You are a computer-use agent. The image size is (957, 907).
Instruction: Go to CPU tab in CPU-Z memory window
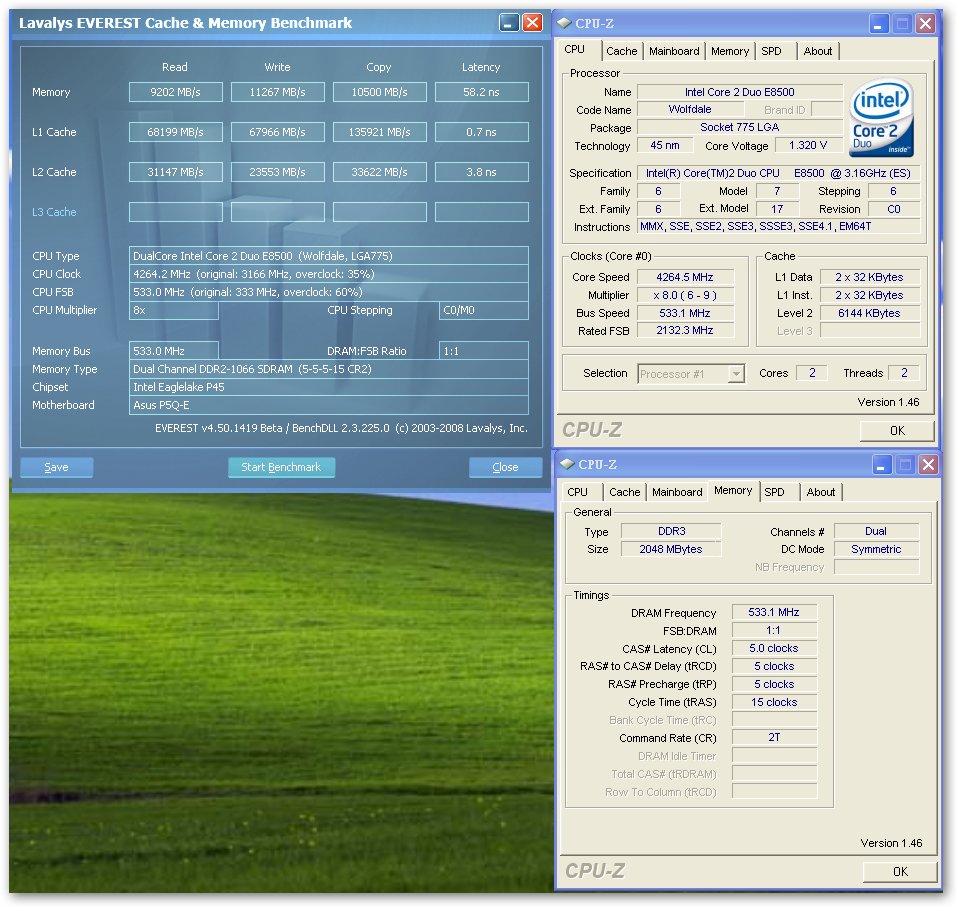[x=577, y=492]
